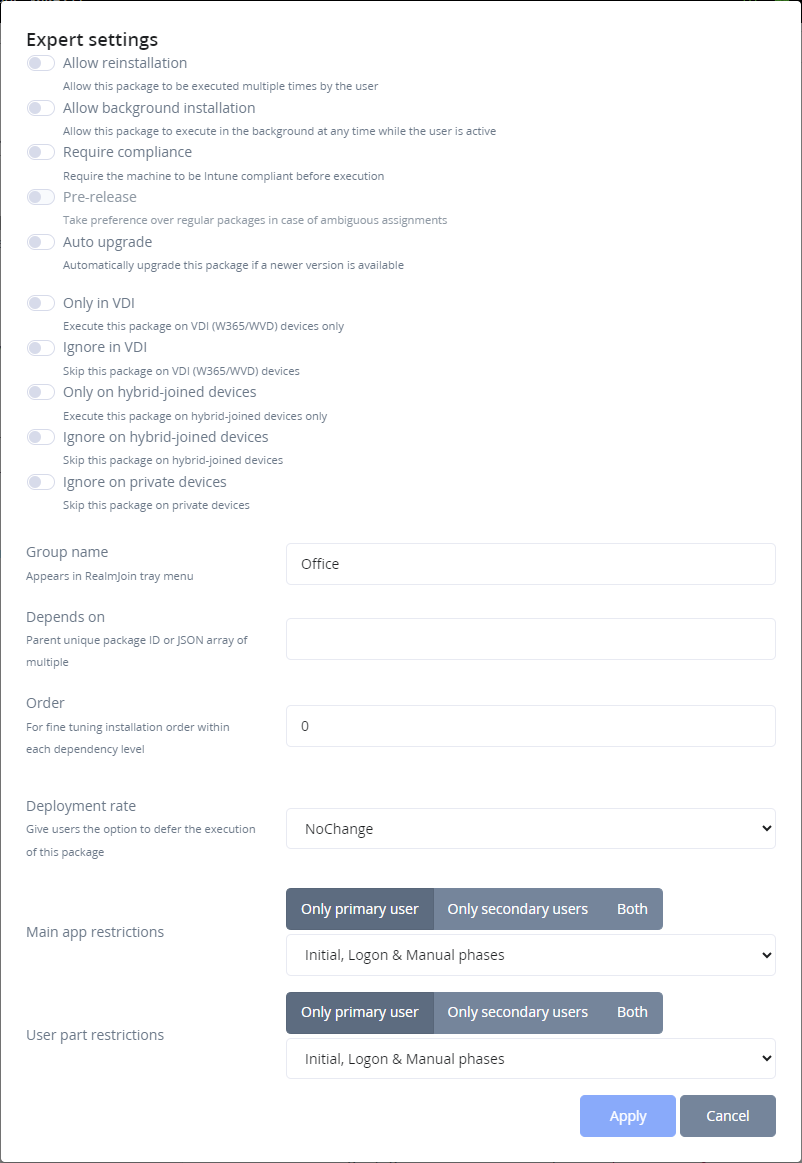
Task: Enable Auto upgrade toggle
Action: (x=41, y=242)
